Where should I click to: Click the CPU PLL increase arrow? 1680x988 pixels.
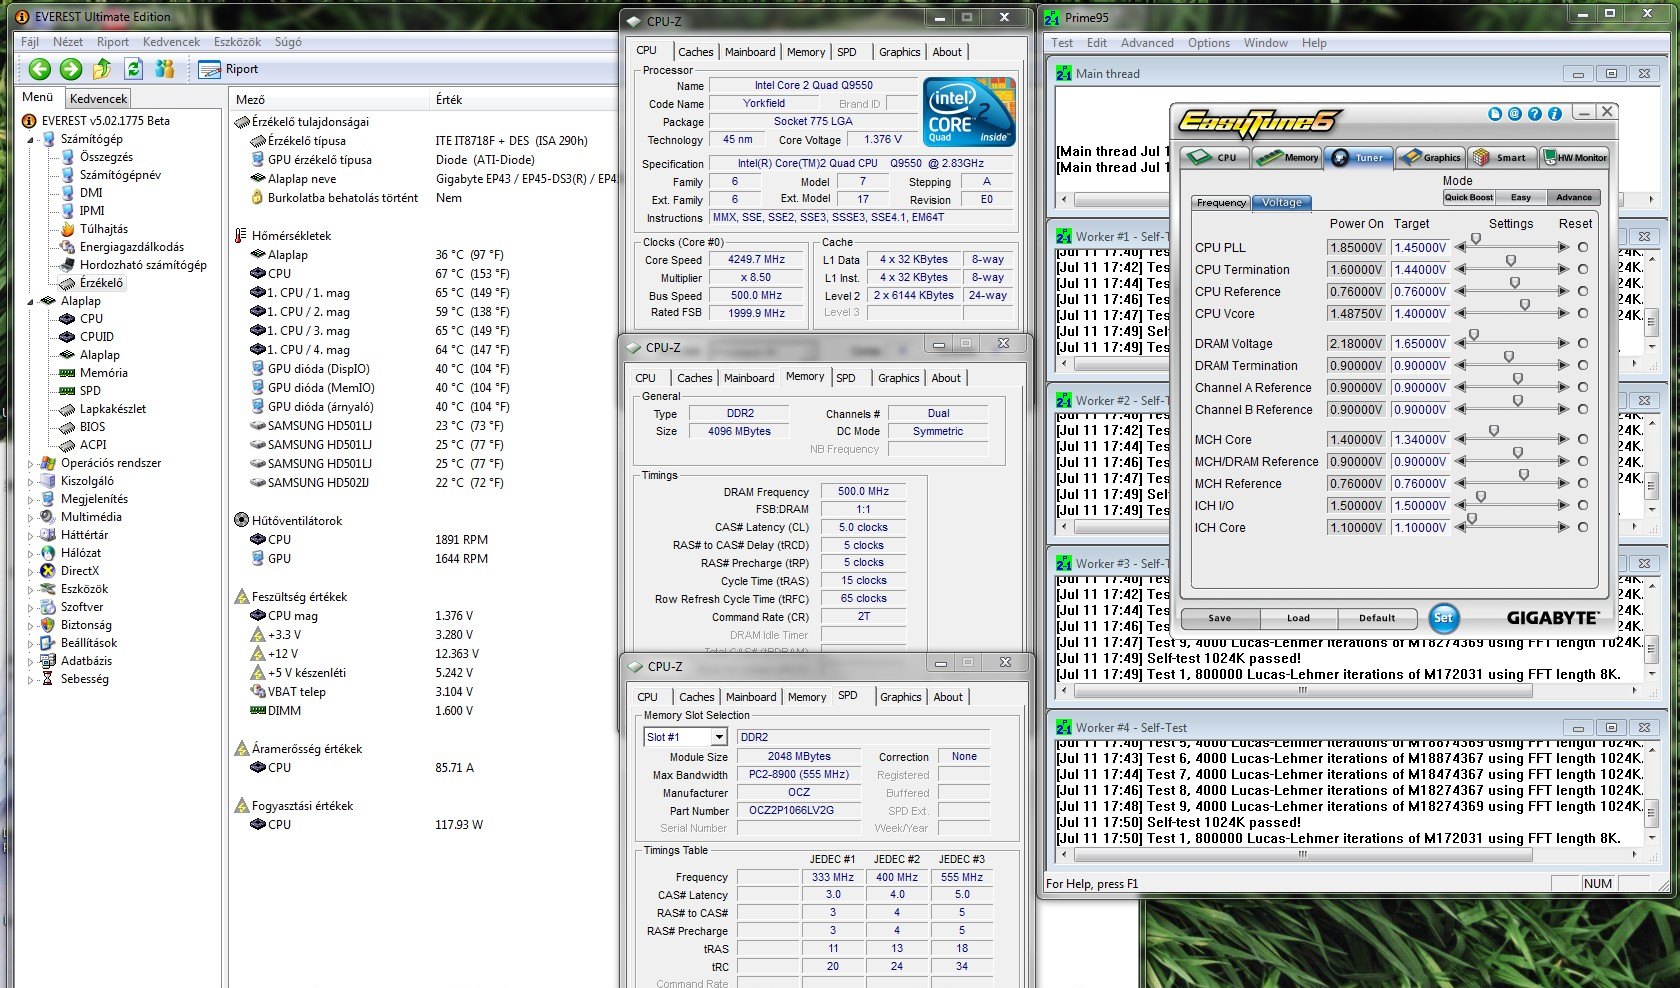point(1563,247)
